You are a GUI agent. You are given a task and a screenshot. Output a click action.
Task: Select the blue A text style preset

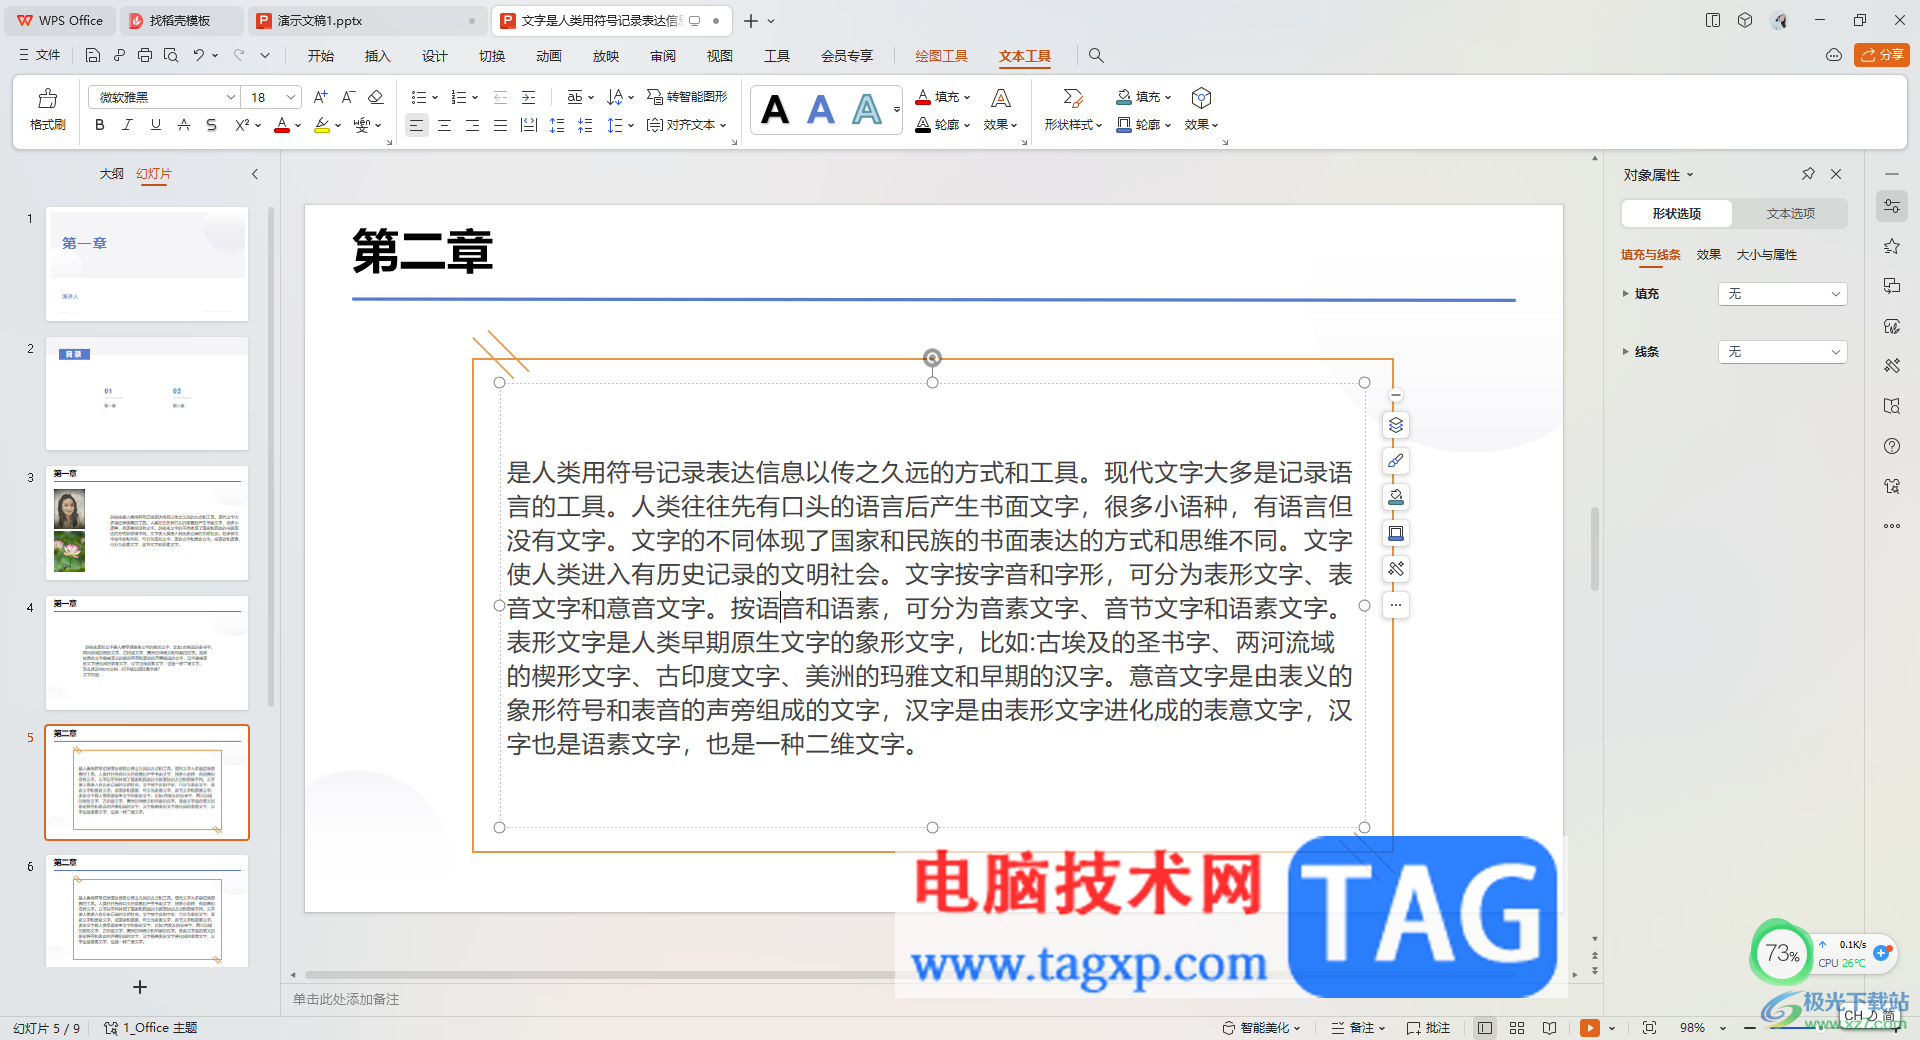(x=821, y=109)
